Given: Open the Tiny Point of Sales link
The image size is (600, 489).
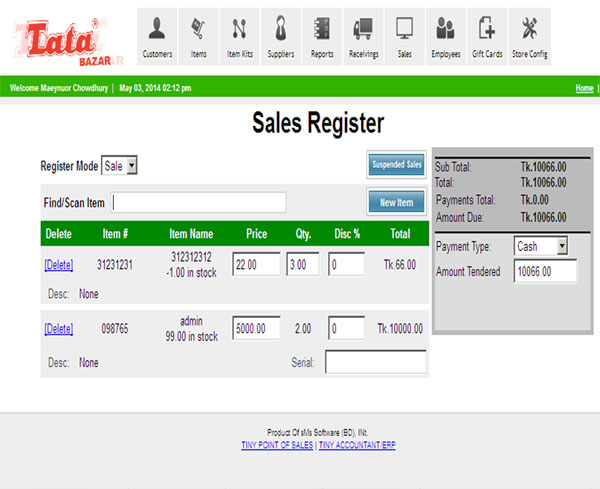Looking at the screenshot, I should 277,444.
